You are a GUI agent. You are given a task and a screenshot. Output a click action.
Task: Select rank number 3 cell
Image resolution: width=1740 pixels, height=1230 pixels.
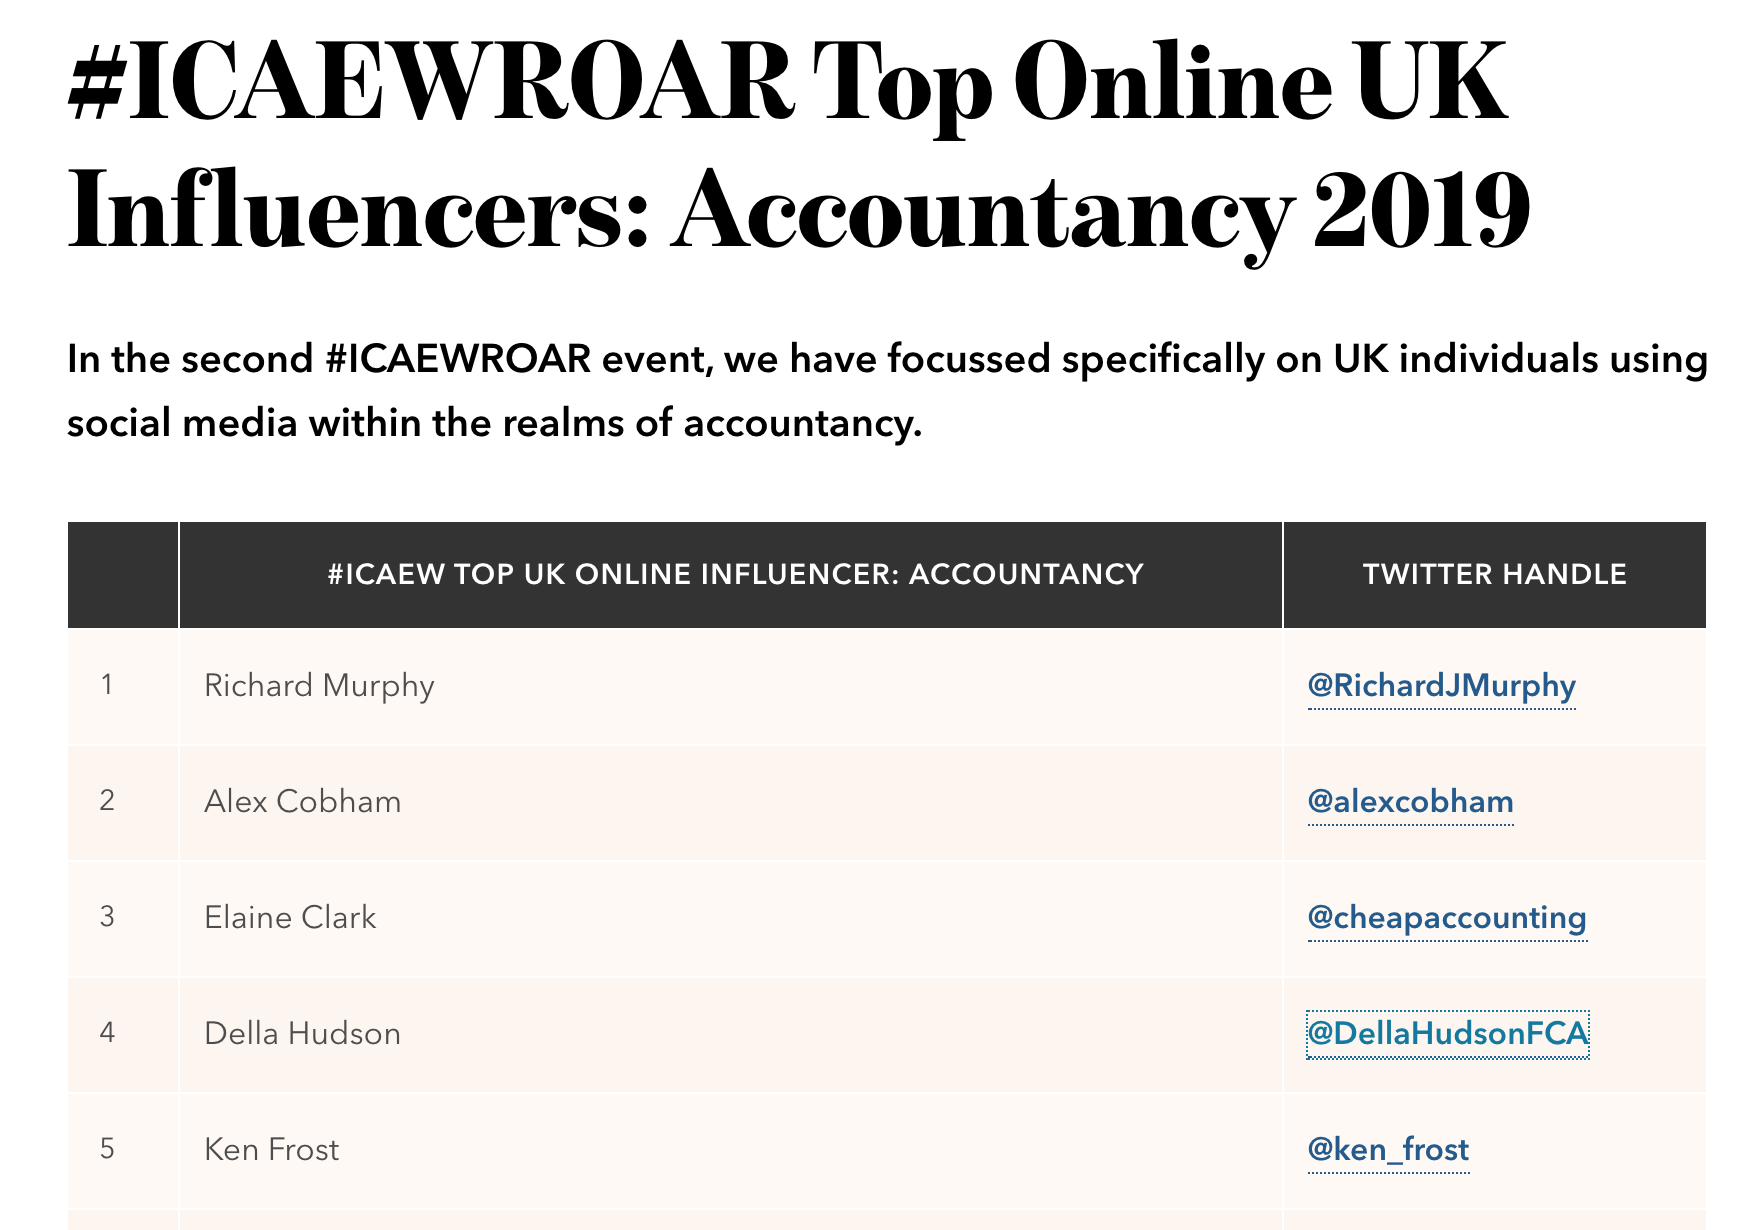[x=107, y=917]
